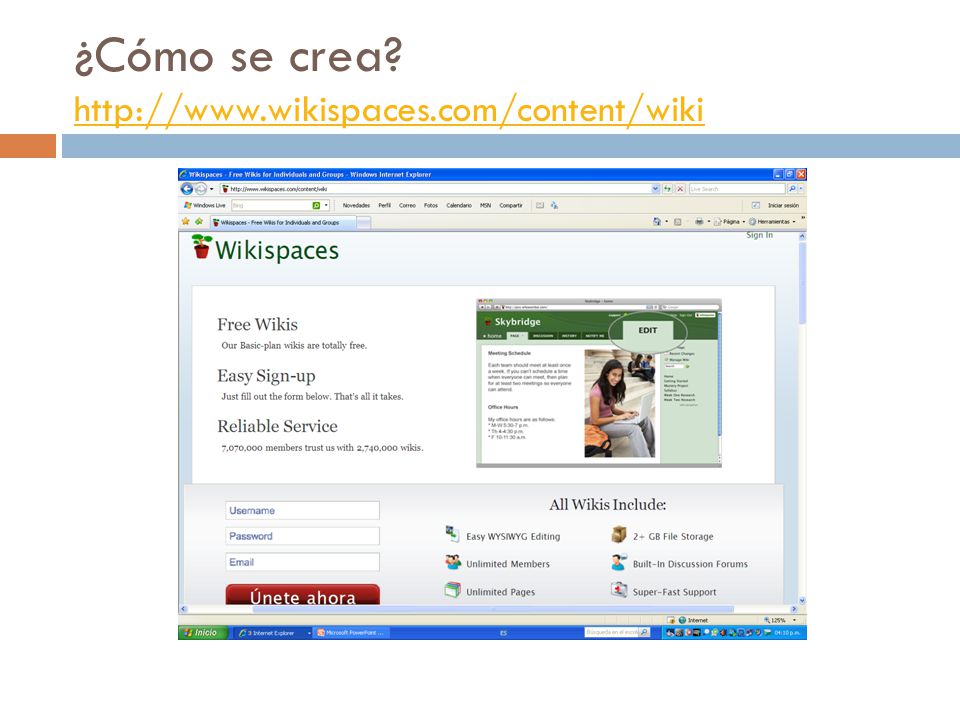Click the mail envelope toolbar icon
Screen dimensions: 960x720
[x=540, y=206]
